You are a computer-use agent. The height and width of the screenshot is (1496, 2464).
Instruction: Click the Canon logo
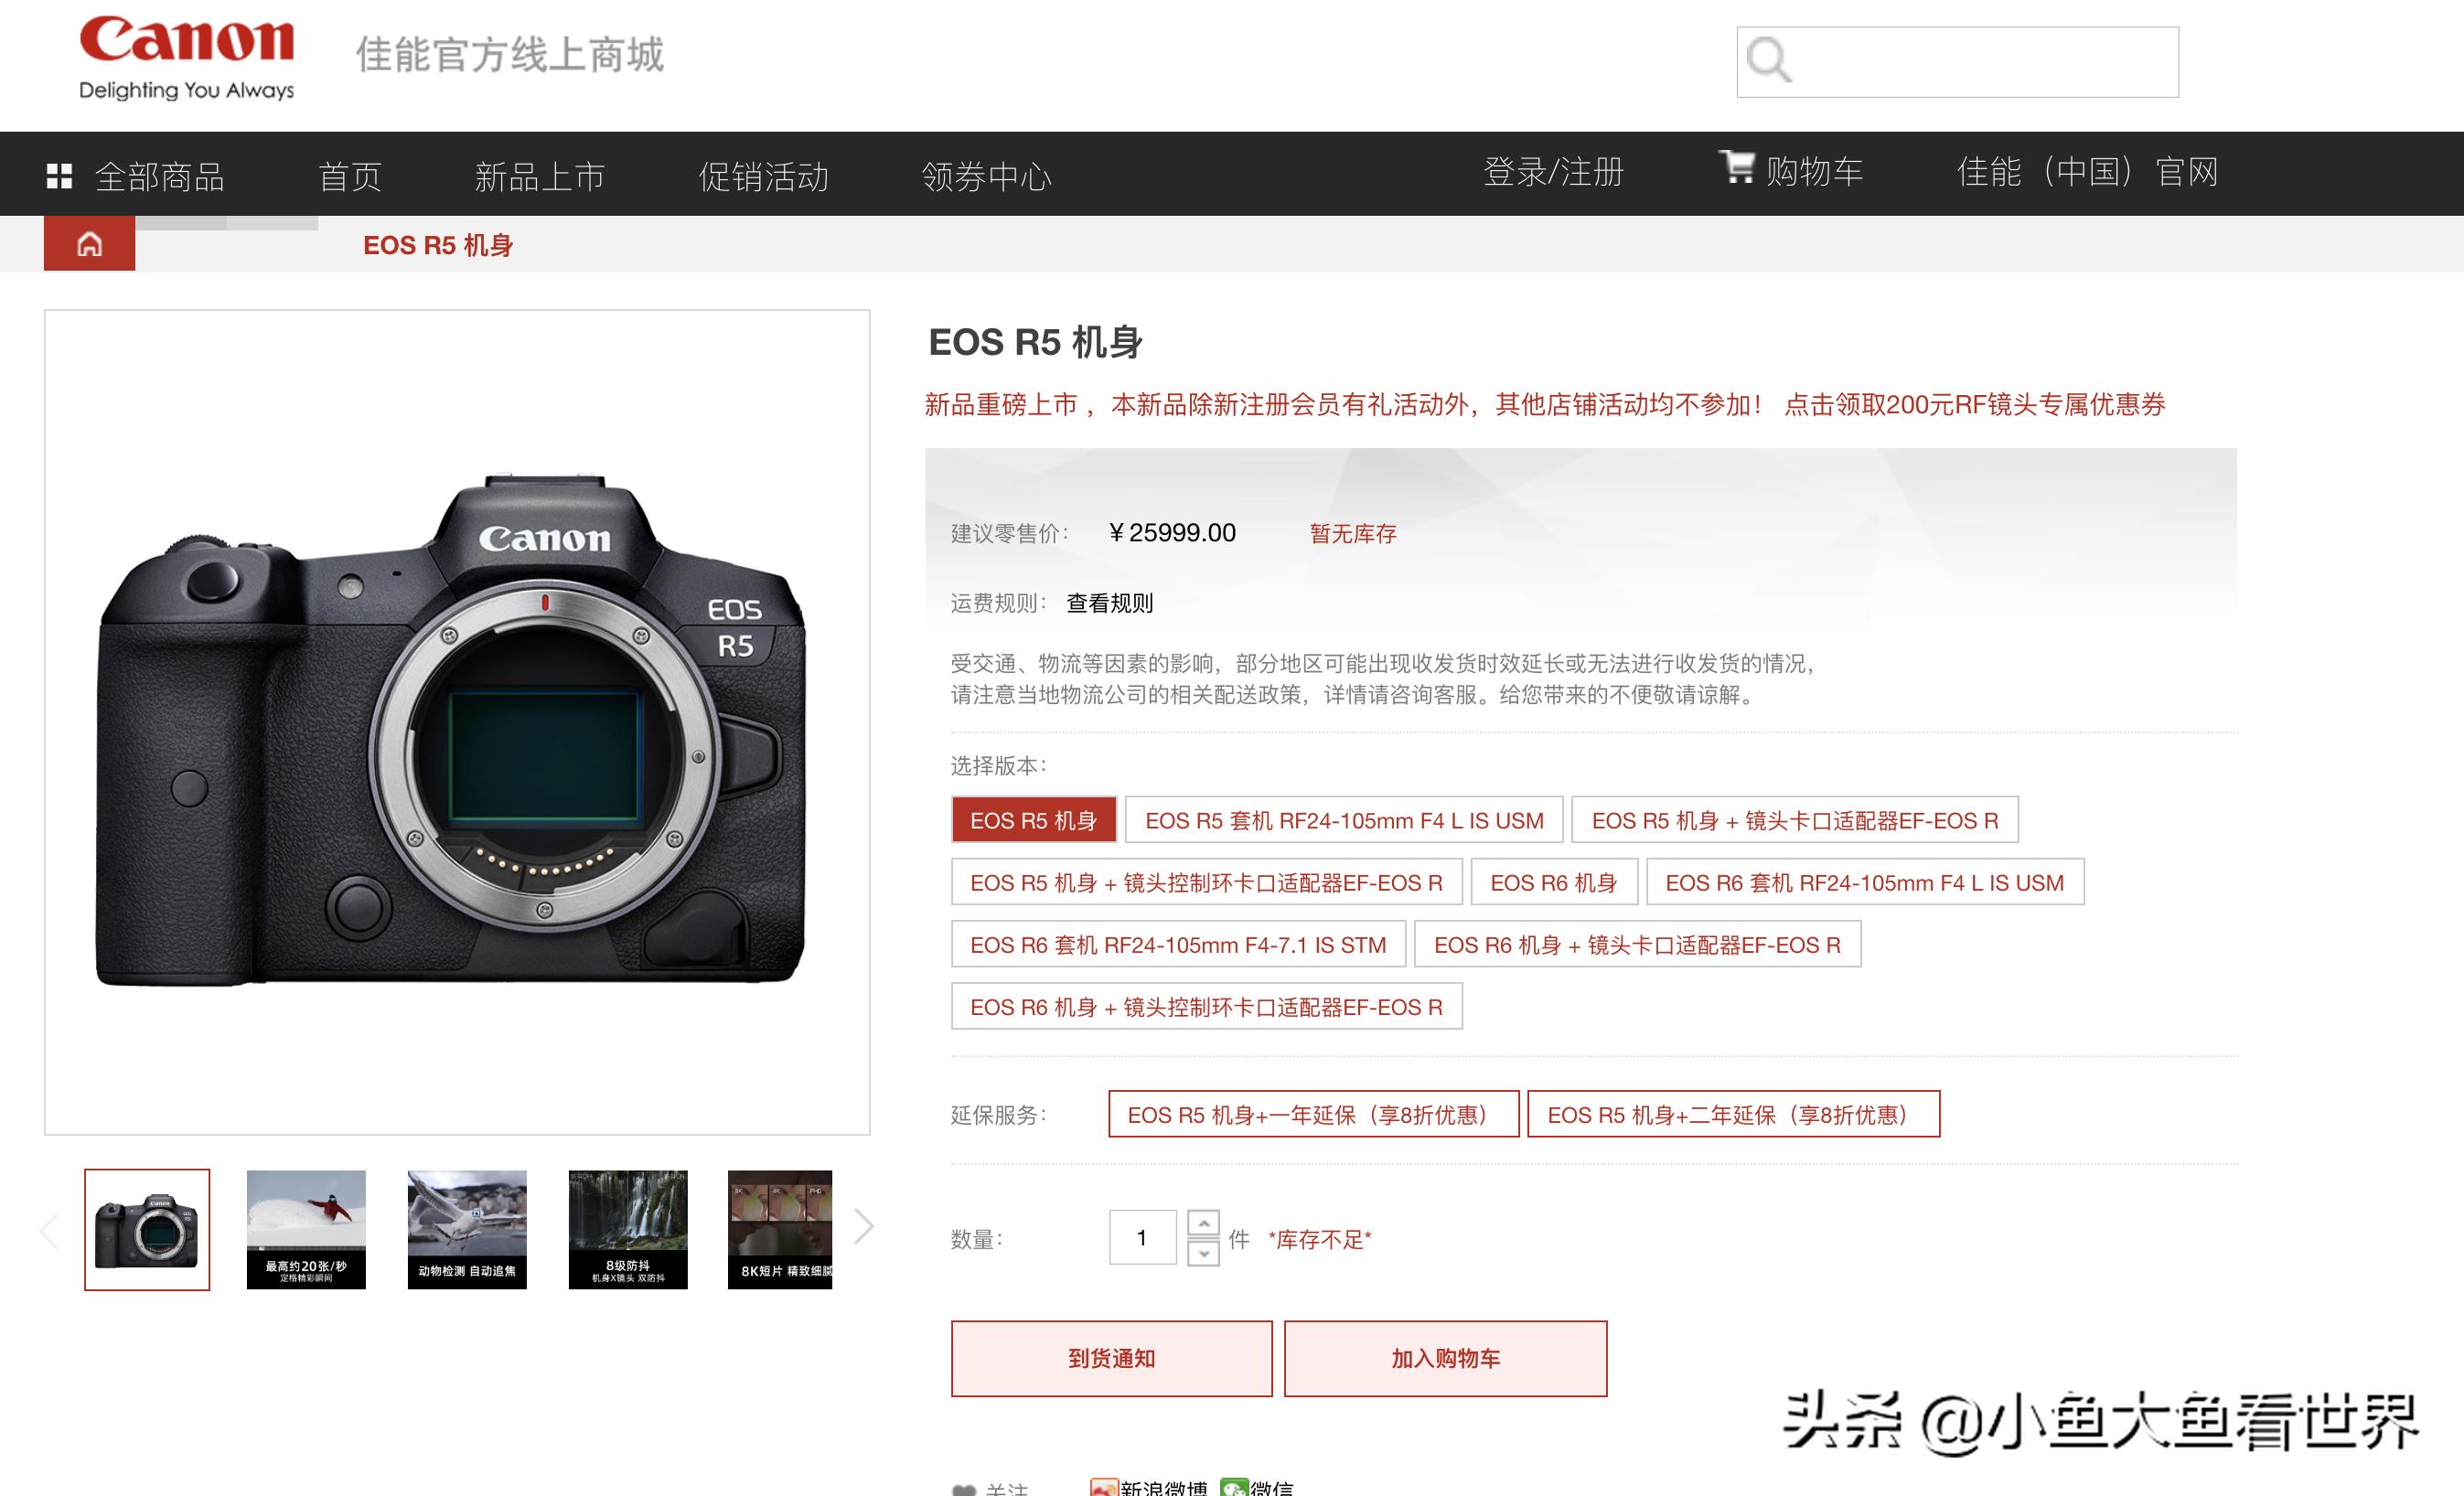click(186, 55)
